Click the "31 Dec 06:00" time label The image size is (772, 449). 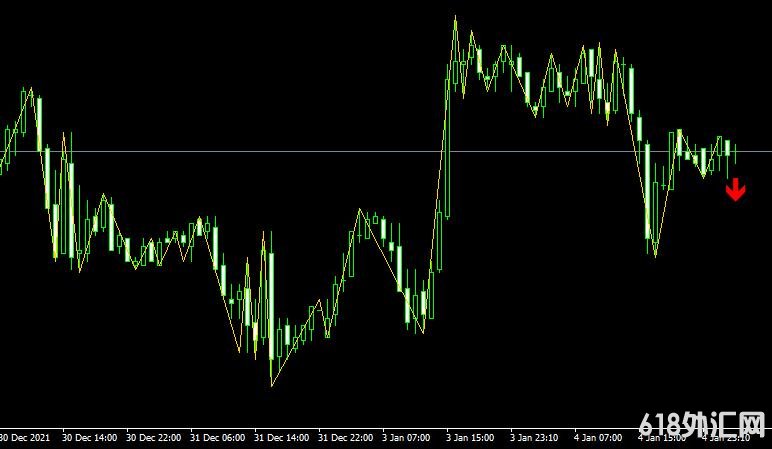coord(218,437)
